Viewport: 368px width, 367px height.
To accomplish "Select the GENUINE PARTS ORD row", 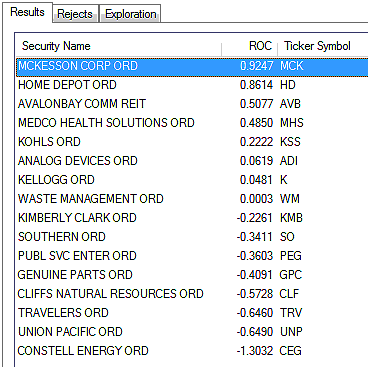I will pyautogui.click(x=192, y=275).
